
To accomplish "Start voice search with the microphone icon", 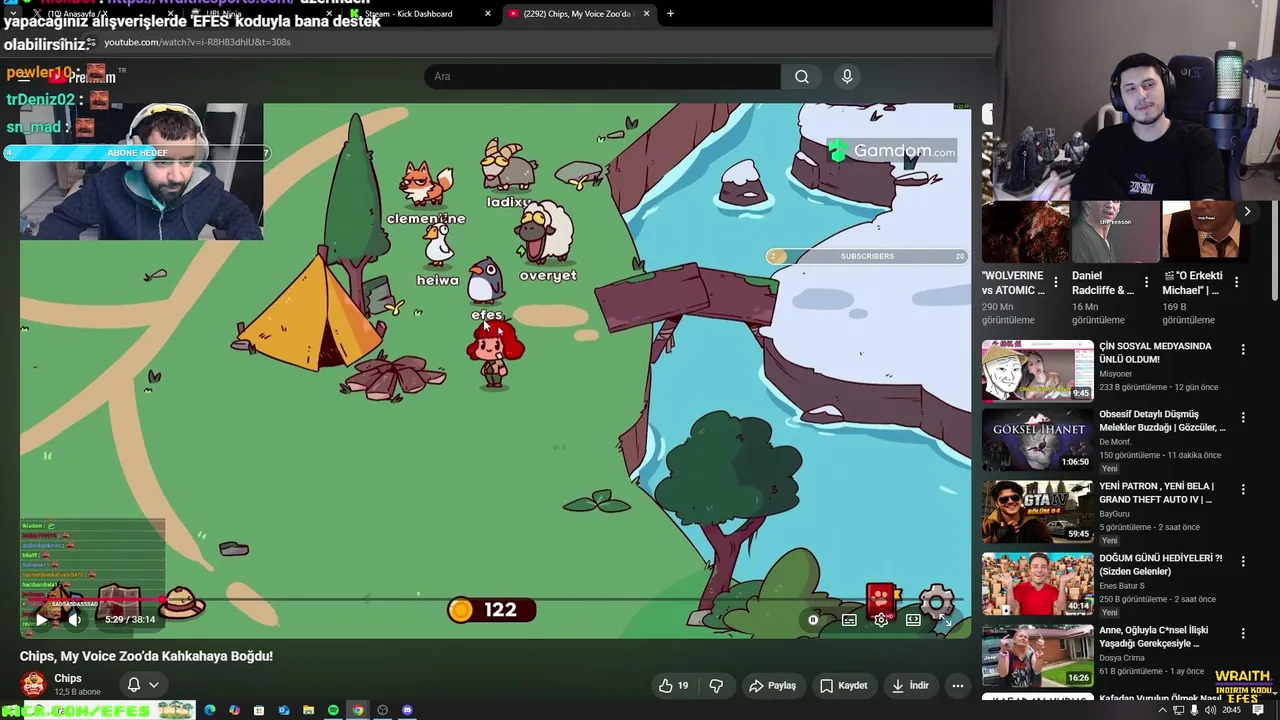I will click(x=847, y=77).
